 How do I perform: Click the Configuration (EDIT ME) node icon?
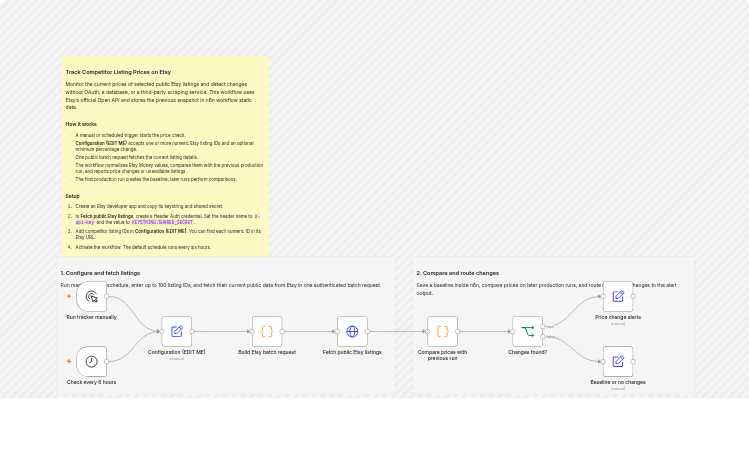[177, 331]
